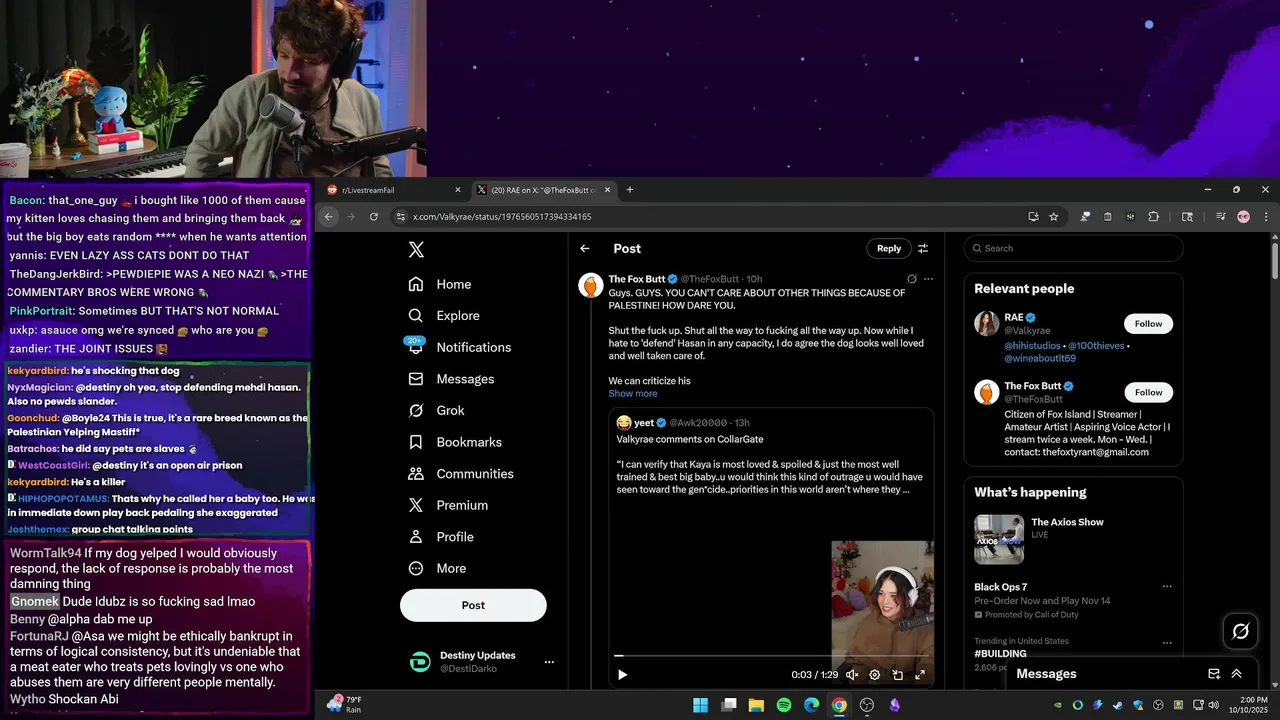Open the #BUILDING trending topic
Viewport: 1280px width, 720px height.
point(1000,653)
